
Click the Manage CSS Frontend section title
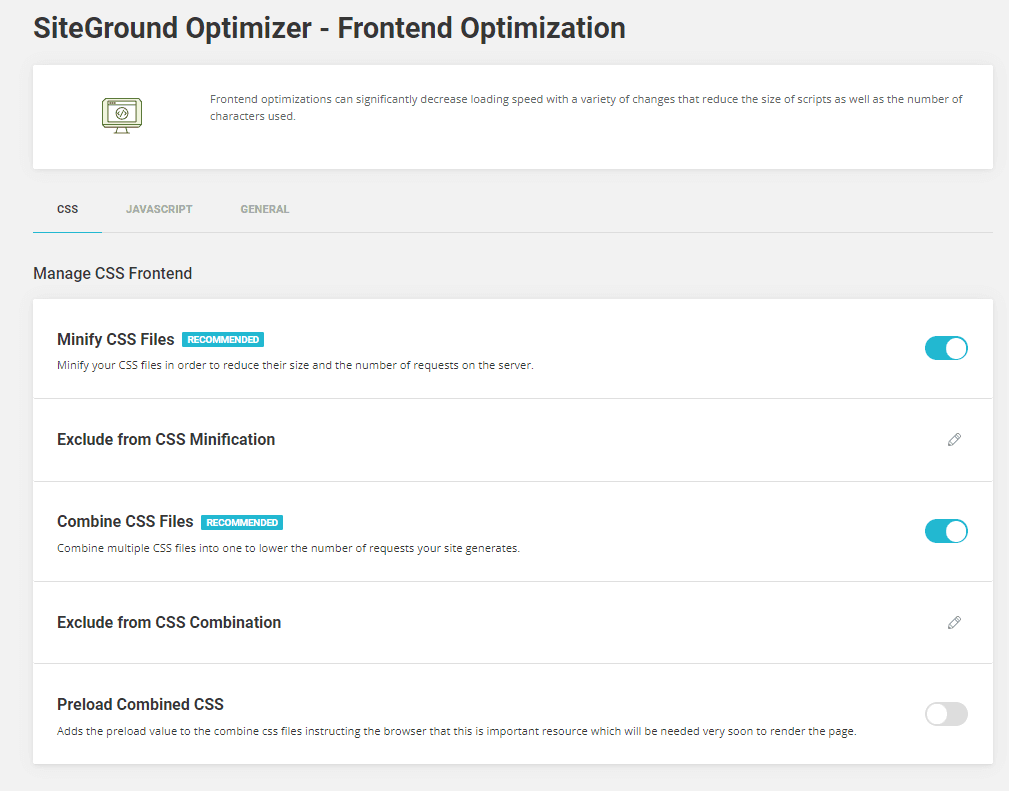click(112, 273)
